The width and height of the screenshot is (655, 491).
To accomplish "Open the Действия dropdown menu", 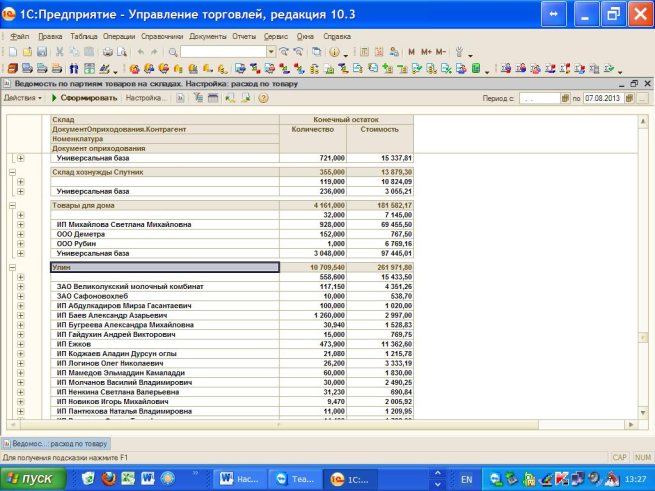I will pos(23,98).
